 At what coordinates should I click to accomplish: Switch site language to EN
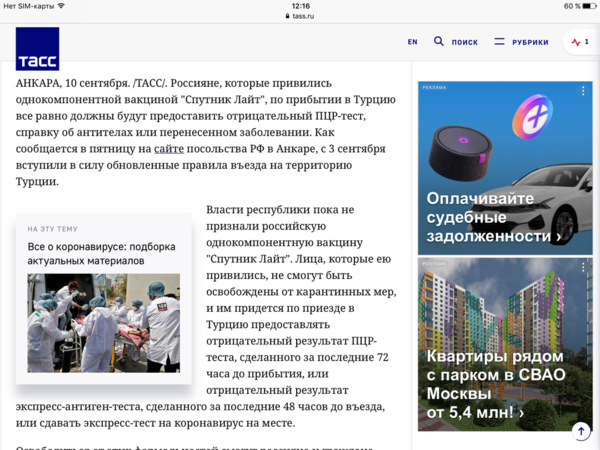point(412,42)
